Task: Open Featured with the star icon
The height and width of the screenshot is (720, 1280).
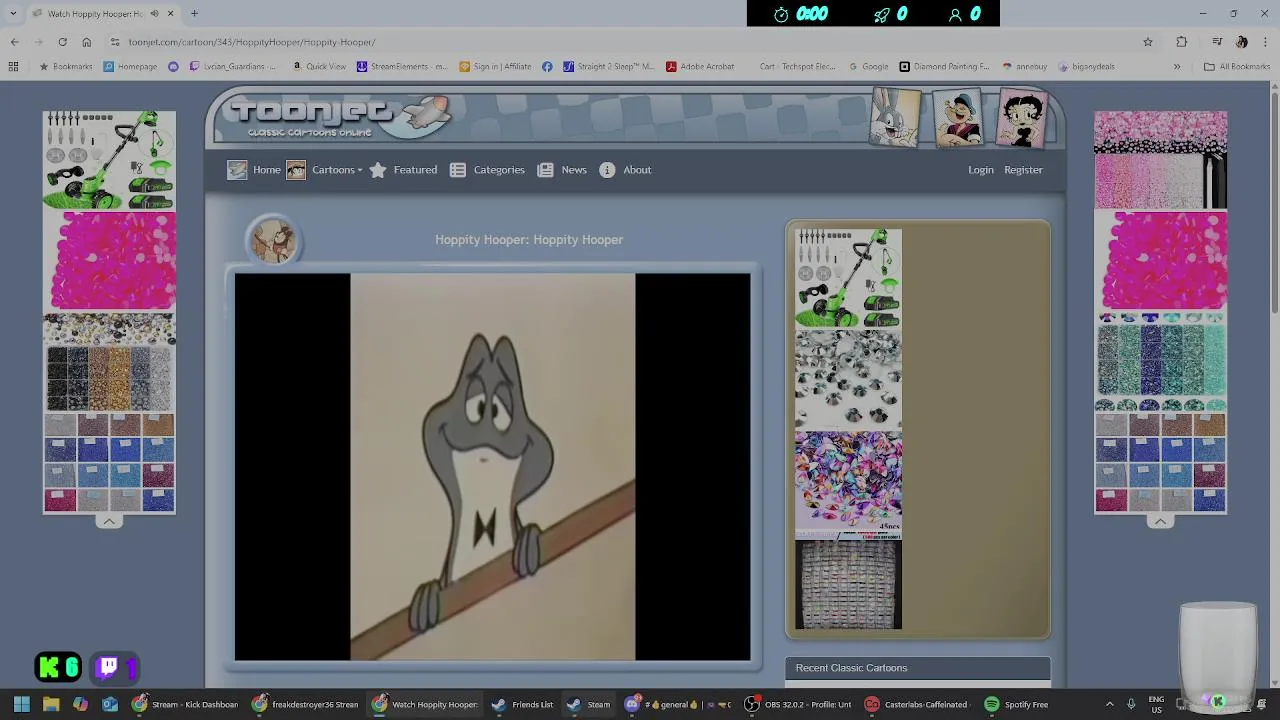Action: point(403,170)
